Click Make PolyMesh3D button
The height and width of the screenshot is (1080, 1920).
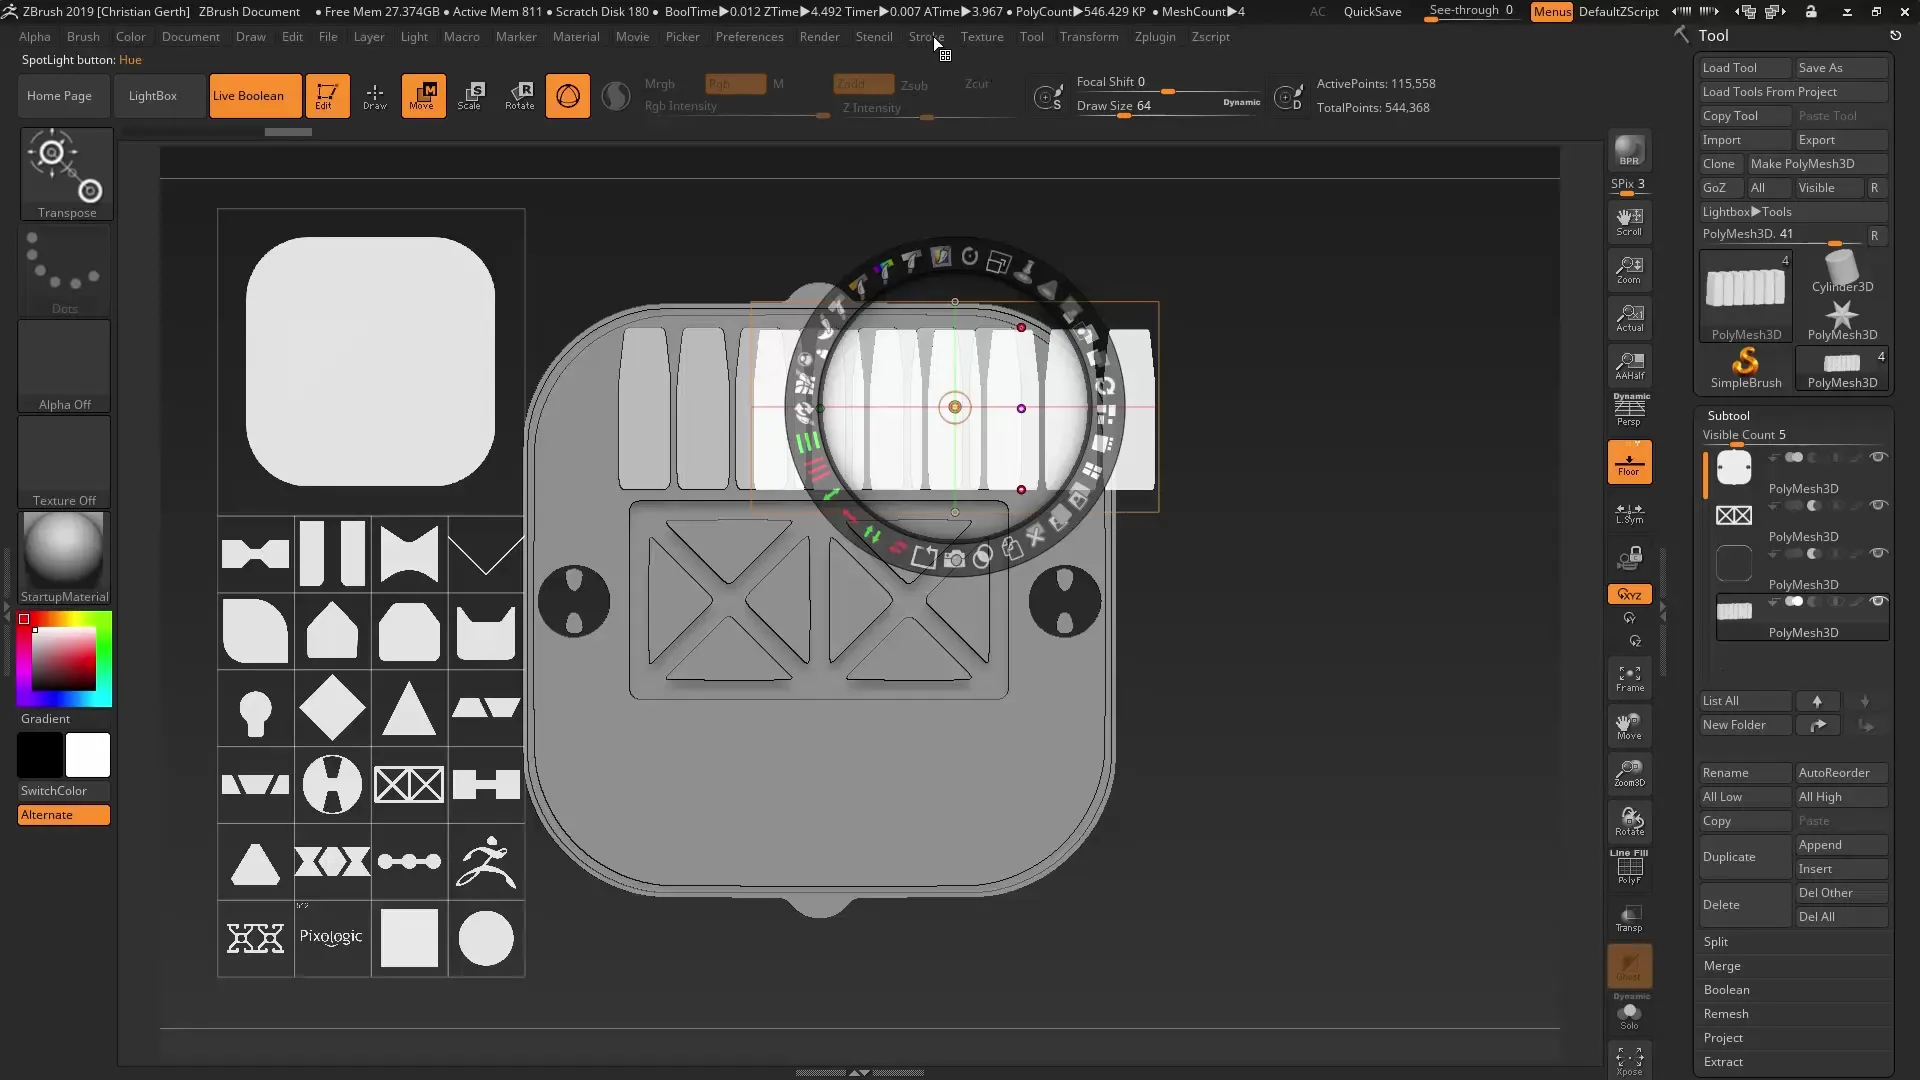[1817, 164]
